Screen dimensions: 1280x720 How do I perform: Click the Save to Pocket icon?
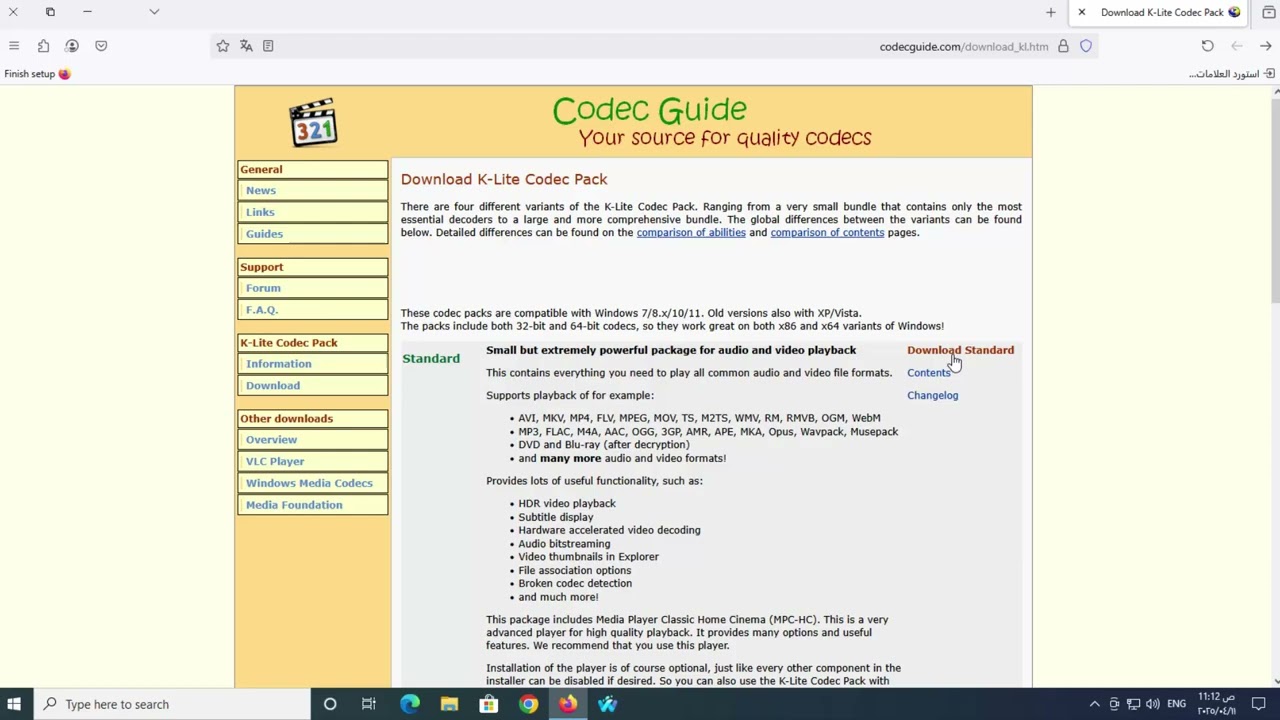101,46
